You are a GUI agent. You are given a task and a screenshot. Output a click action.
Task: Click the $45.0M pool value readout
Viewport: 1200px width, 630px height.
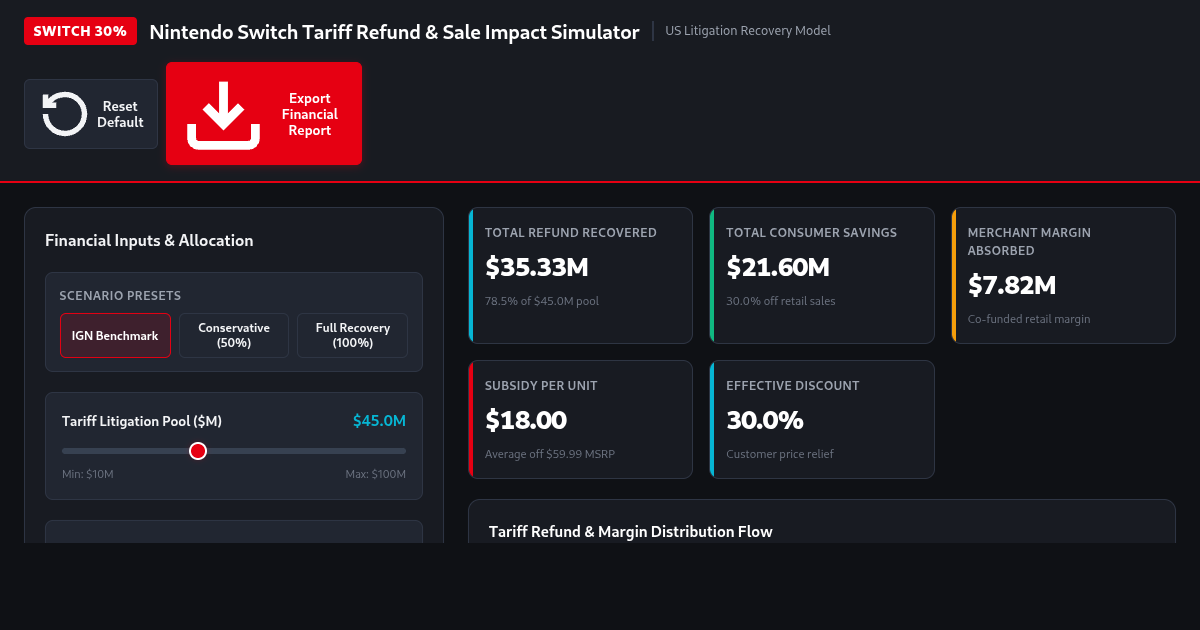pyautogui.click(x=379, y=421)
